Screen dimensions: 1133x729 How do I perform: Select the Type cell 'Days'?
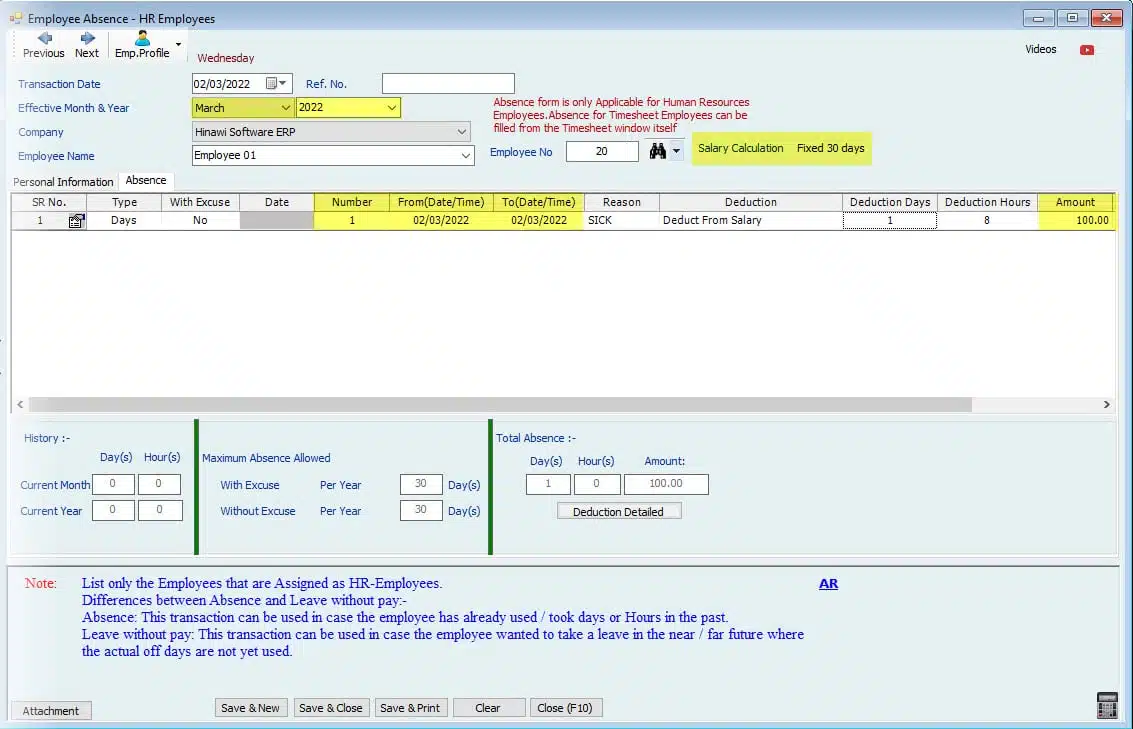(124, 220)
